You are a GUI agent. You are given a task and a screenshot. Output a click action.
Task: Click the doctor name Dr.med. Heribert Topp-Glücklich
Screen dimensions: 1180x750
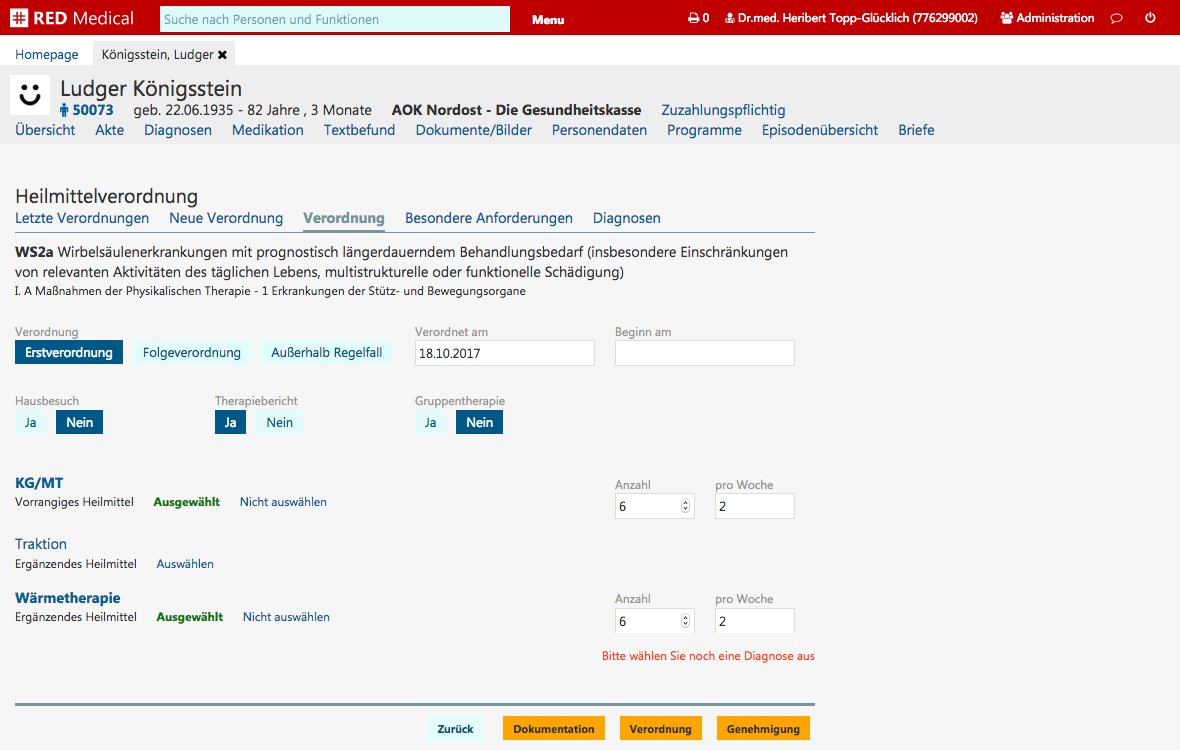click(x=858, y=18)
